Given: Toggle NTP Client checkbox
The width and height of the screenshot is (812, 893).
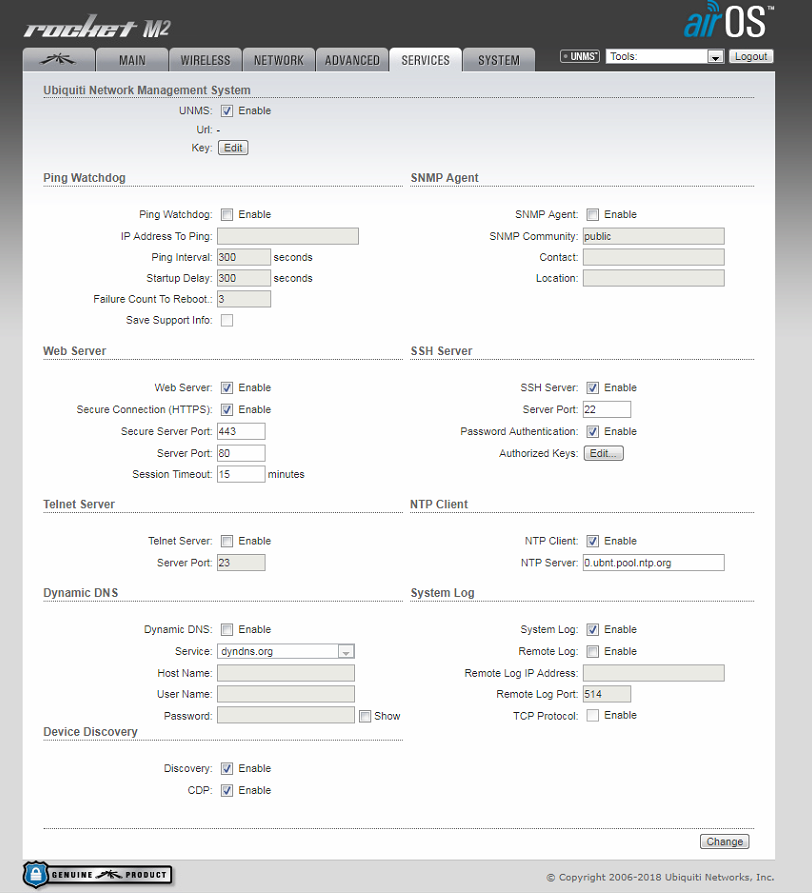Looking at the screenshot, I should pos(593,541).
